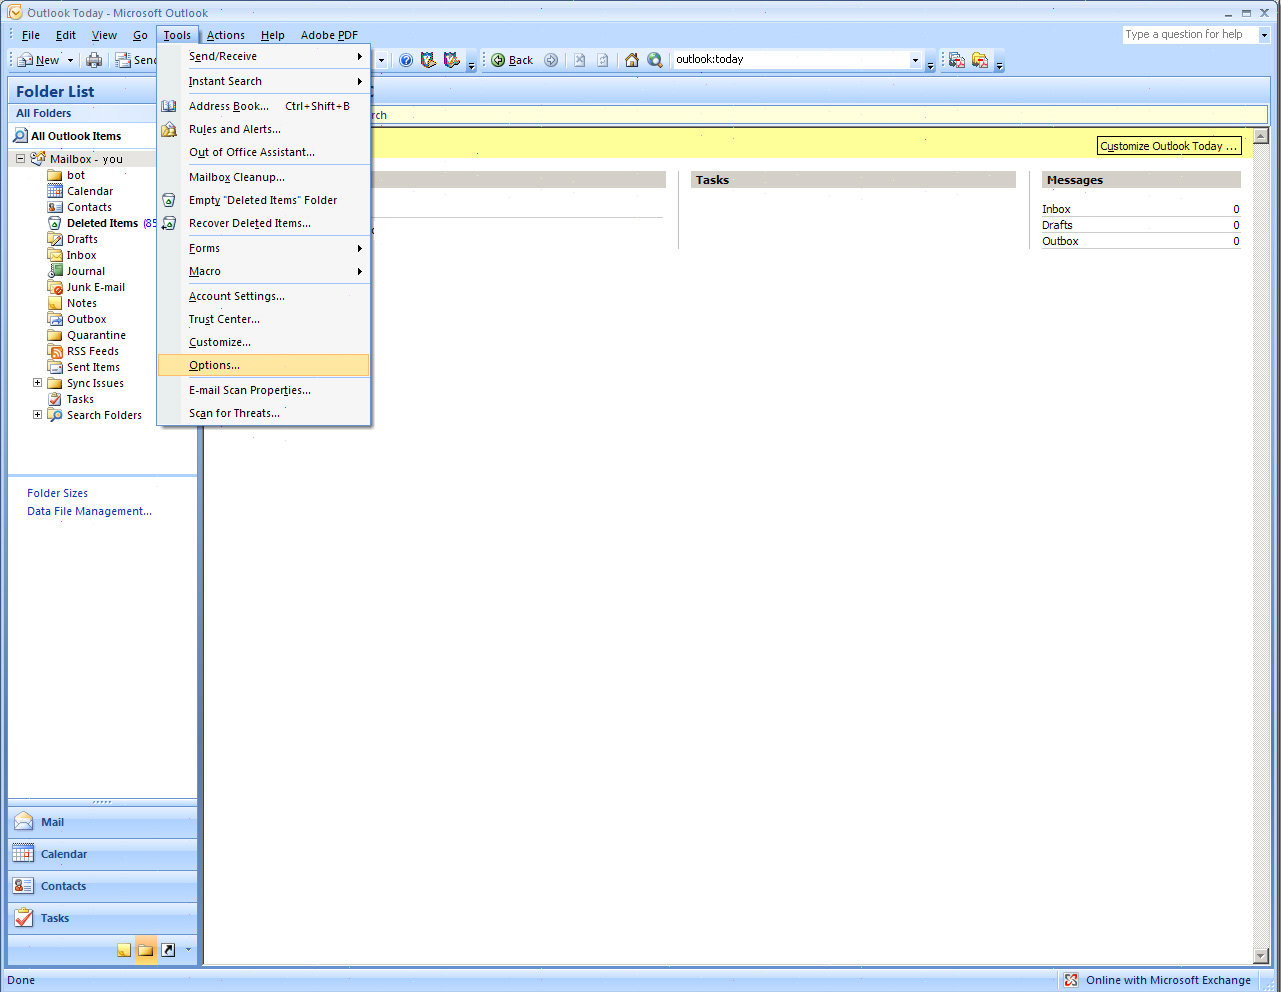
Task: Click the scroll down arrow of Outlook Today pane
Action: (x=1261, y=956)
